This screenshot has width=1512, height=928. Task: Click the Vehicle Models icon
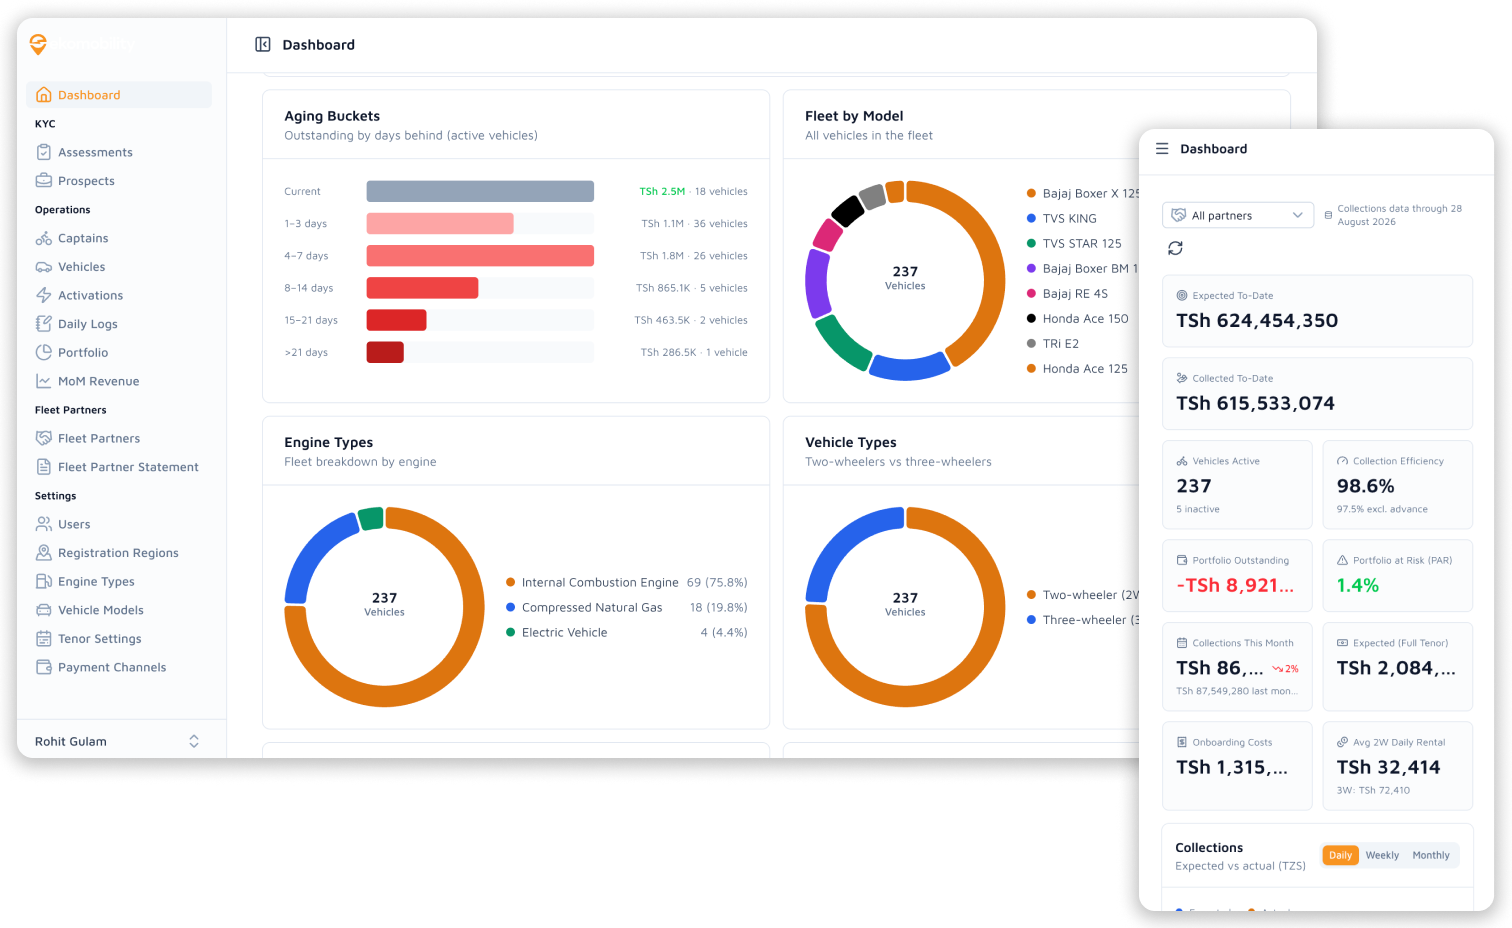coord(44,610)
